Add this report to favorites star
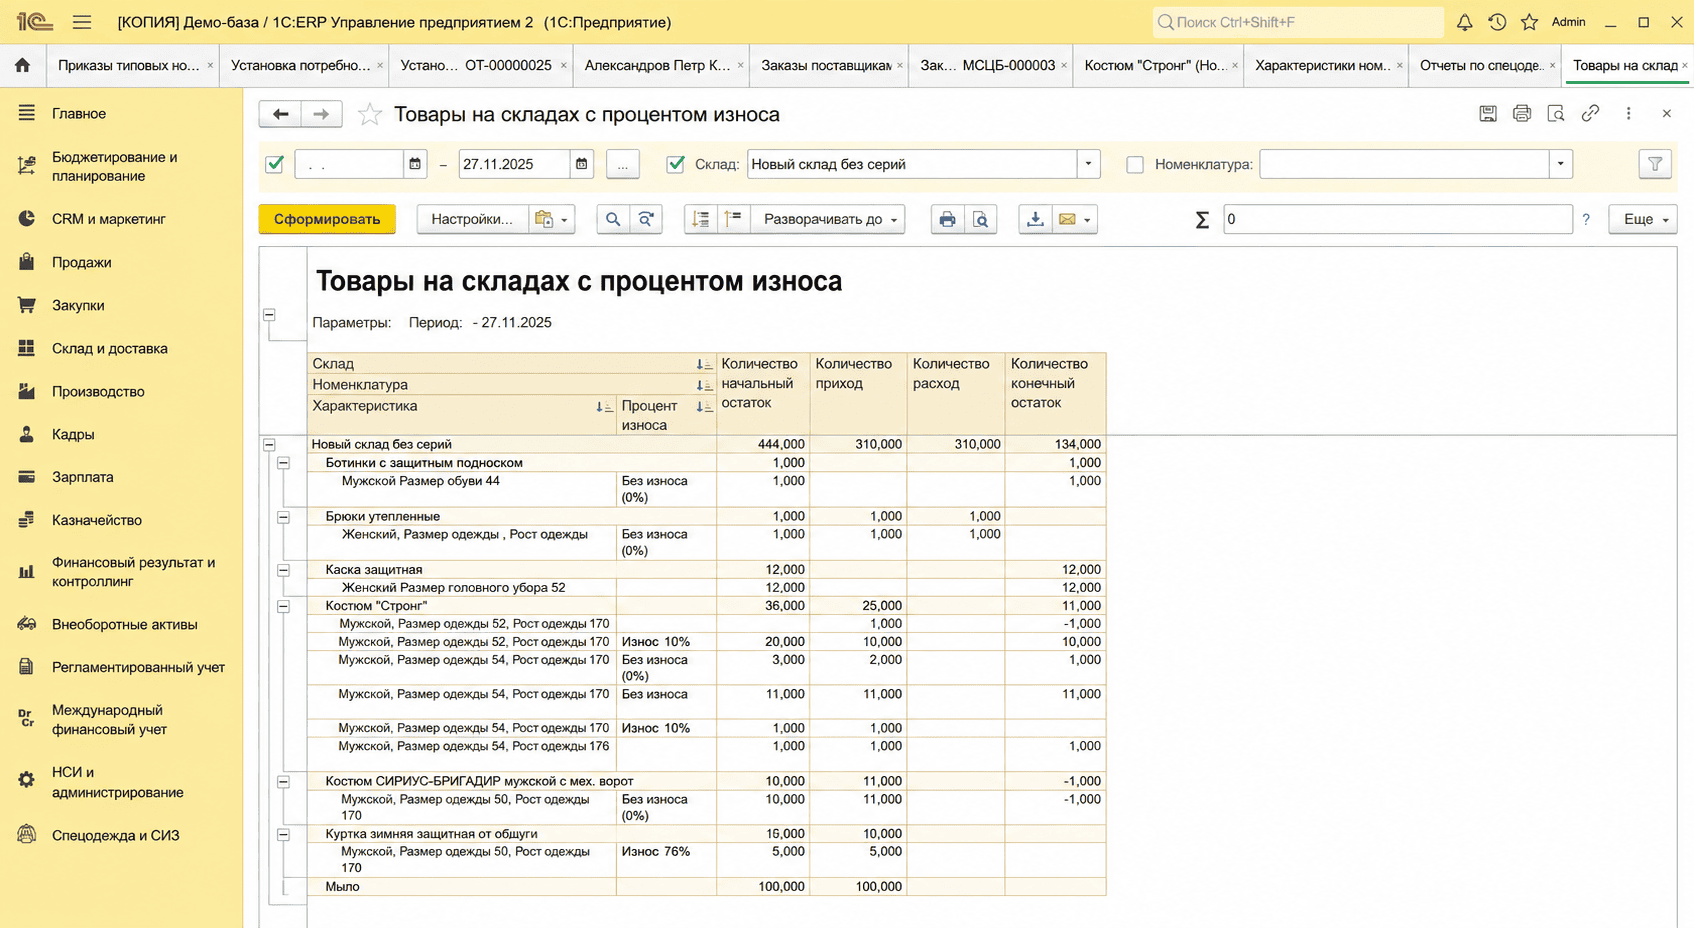This screenshot has height=928, width=1694. pyautogui.click(x=370, y=115)
